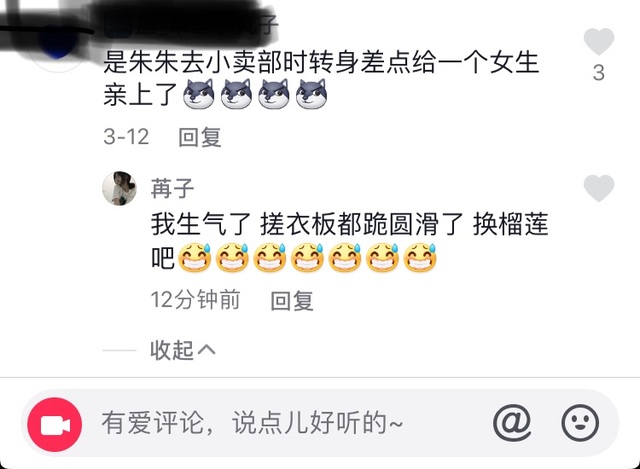
Task: Click the 我生气了 搓衣板 reply text
Action: point(349,242)
